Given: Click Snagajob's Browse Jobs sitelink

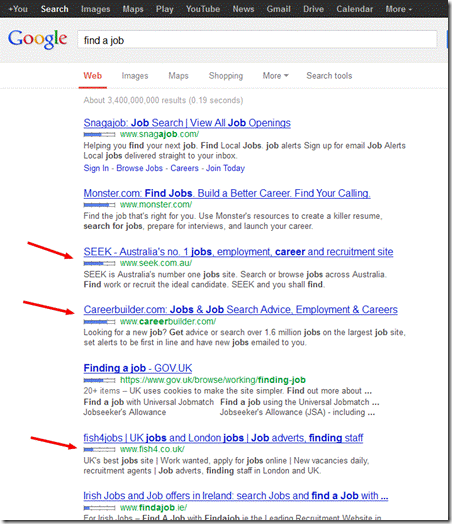Looking at the screenshot, I should pos(139,168).
